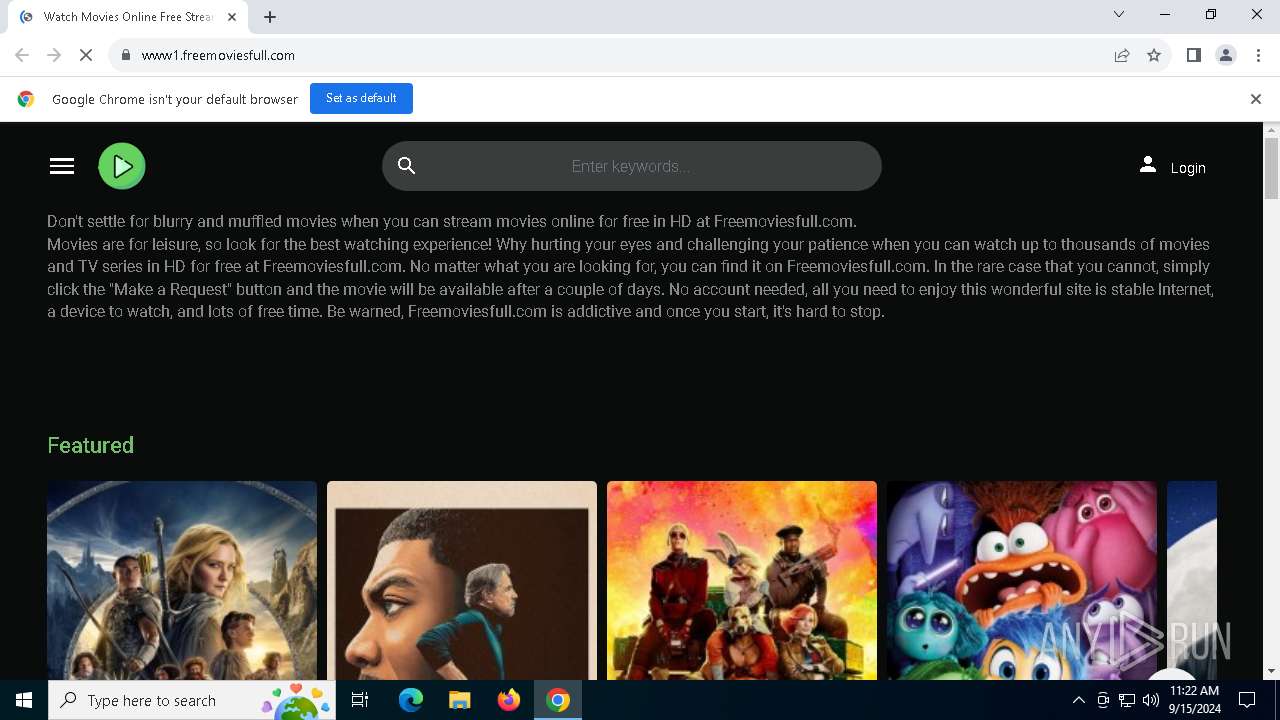The image size is (1280, 720).
Task: Select the Watch Movies Online Free tab
Action: point(128,17)
